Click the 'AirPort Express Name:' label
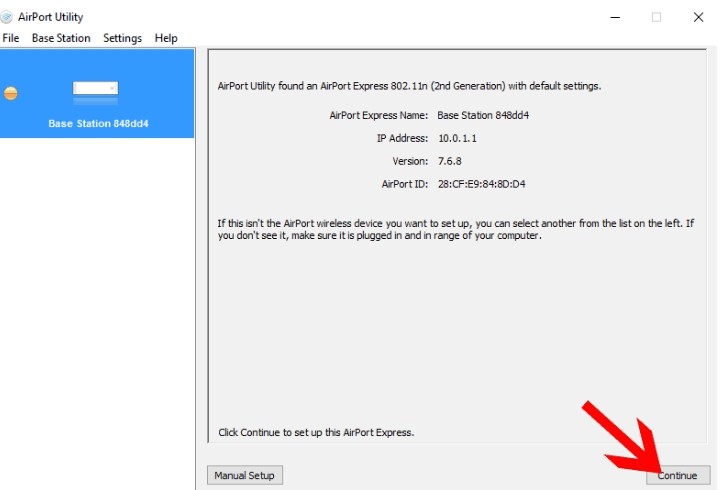The image size is (720, 490). (x=378, y=115)
